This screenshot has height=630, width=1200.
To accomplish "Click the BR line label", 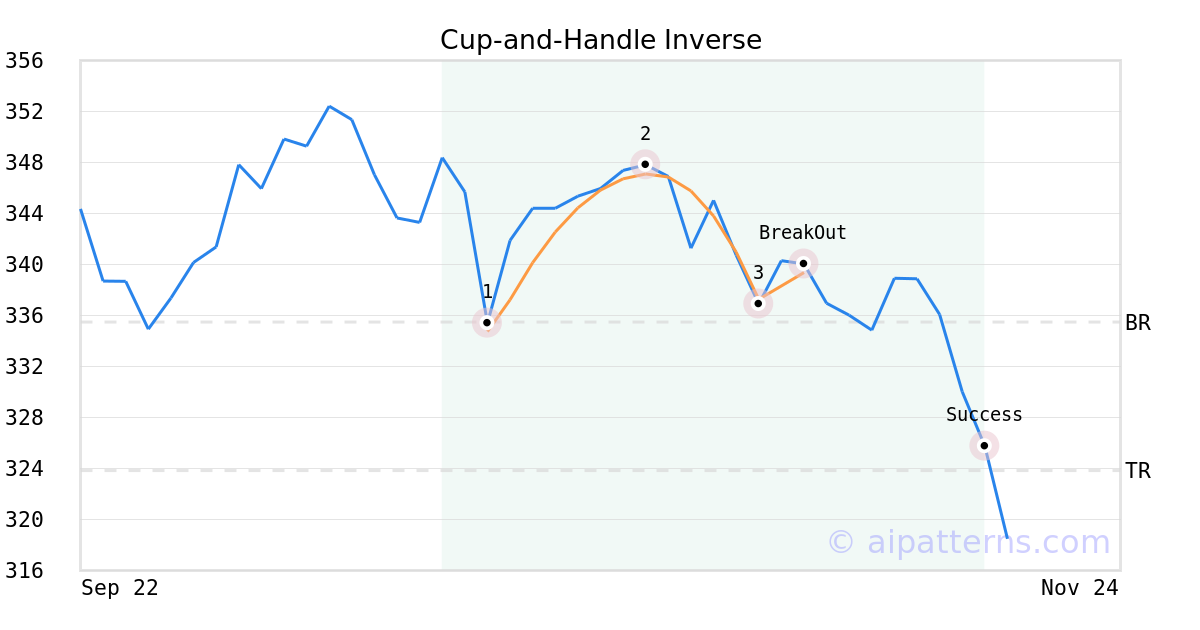I will 1137,323.
